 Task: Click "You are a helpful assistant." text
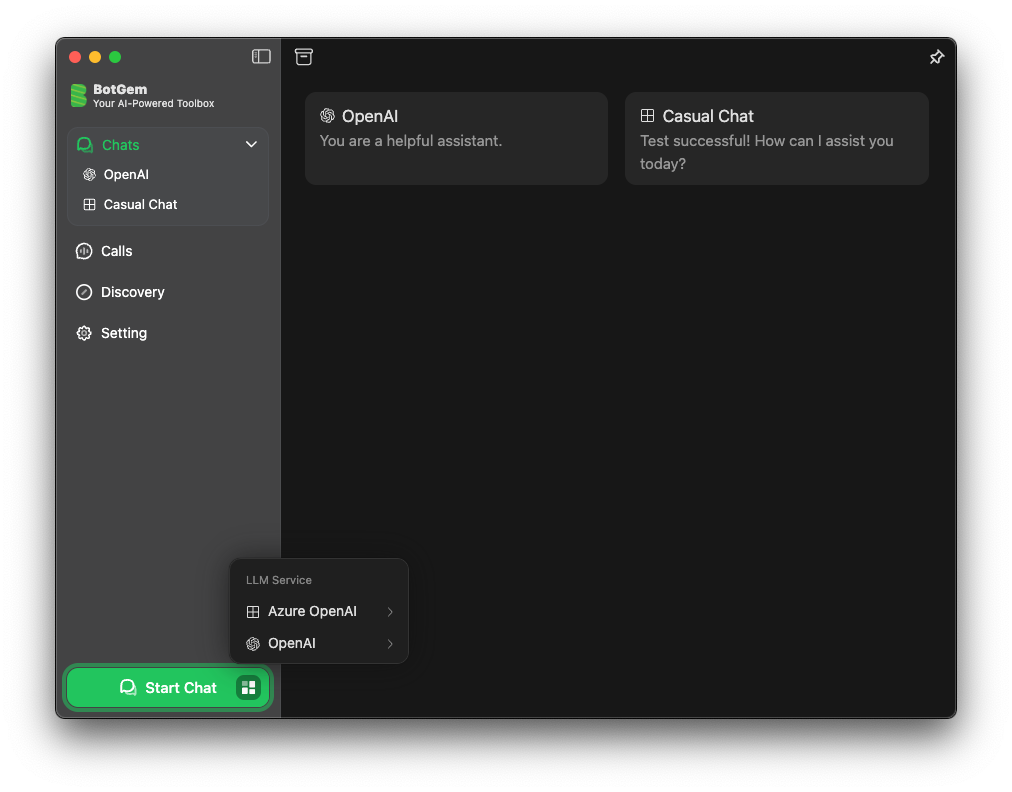411,141
